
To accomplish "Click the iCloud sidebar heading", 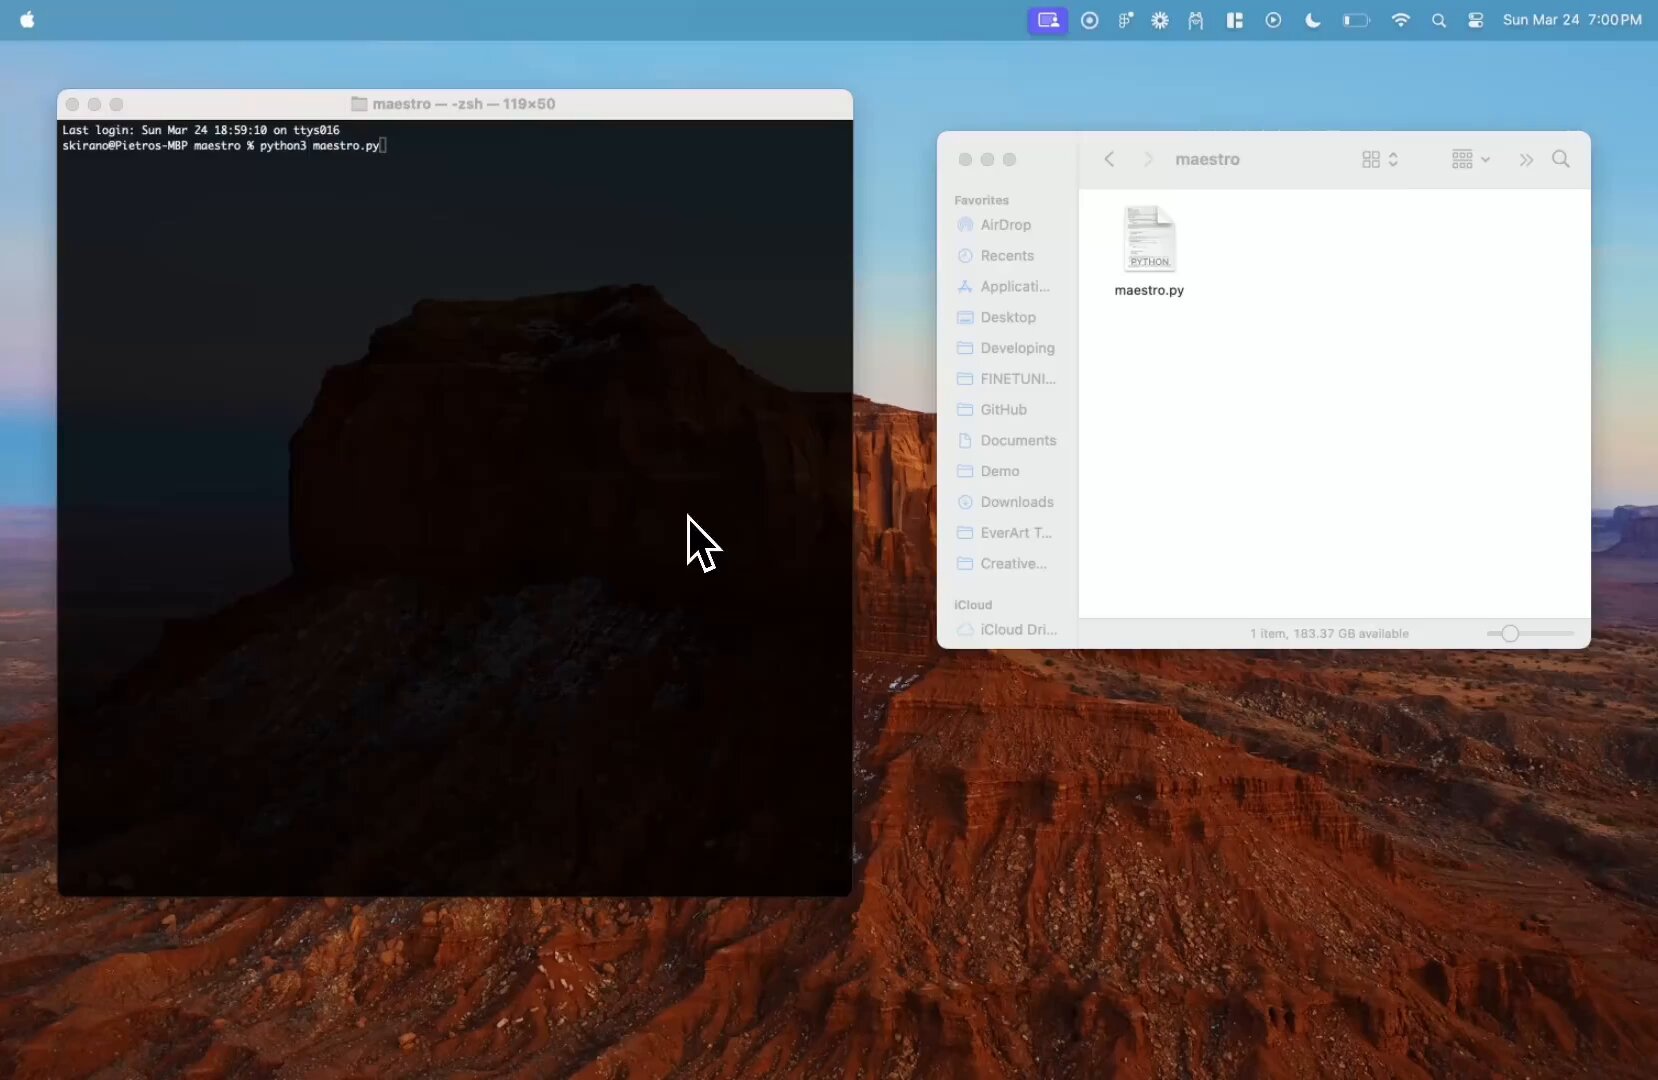I will [973, 605].
